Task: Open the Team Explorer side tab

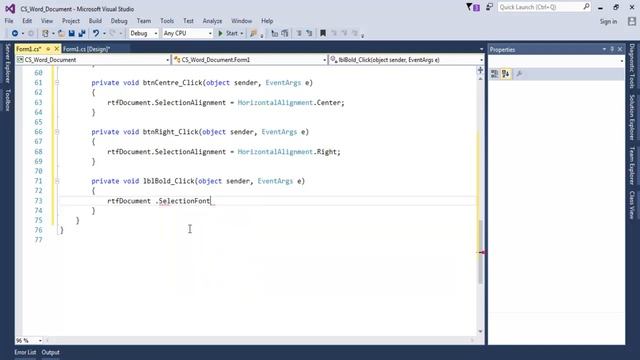Action: (632, 166)
